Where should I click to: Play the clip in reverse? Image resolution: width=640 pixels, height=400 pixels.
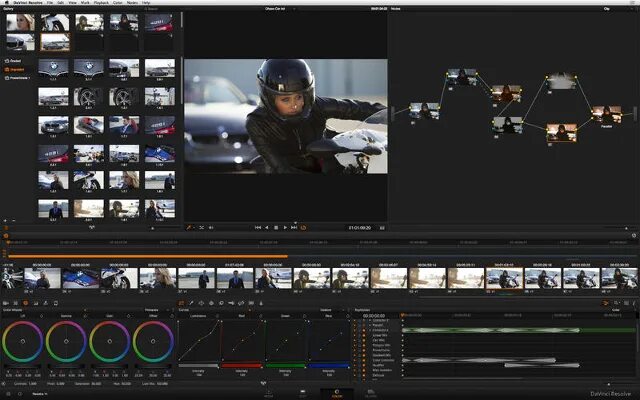click(x=267, y=228)
